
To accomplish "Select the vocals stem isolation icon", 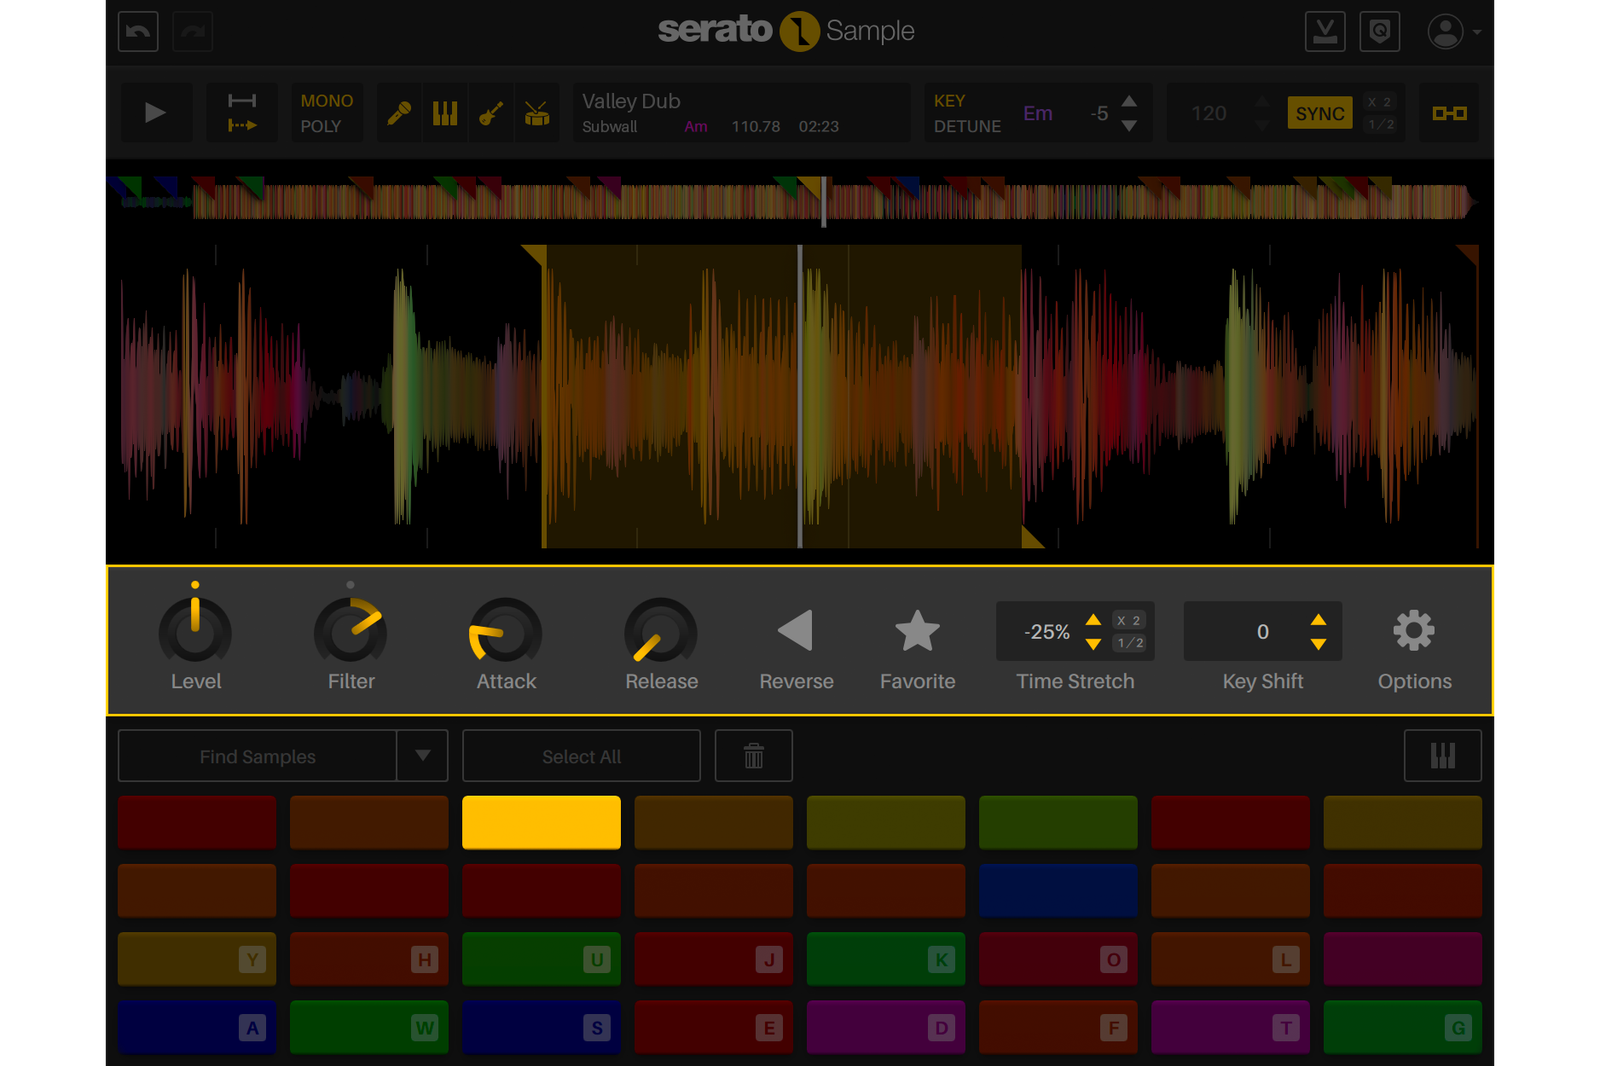I will (x=399, y=112).
